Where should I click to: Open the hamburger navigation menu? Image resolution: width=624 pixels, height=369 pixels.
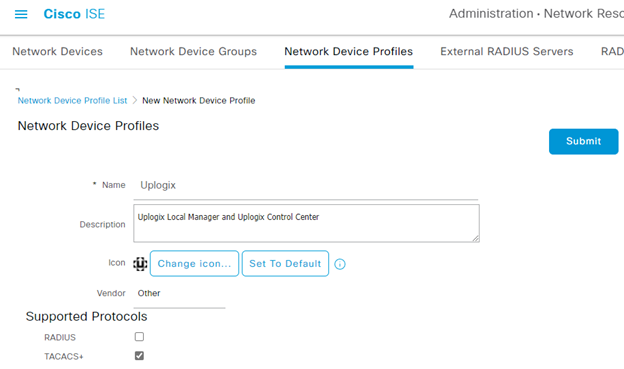[21, 14]
